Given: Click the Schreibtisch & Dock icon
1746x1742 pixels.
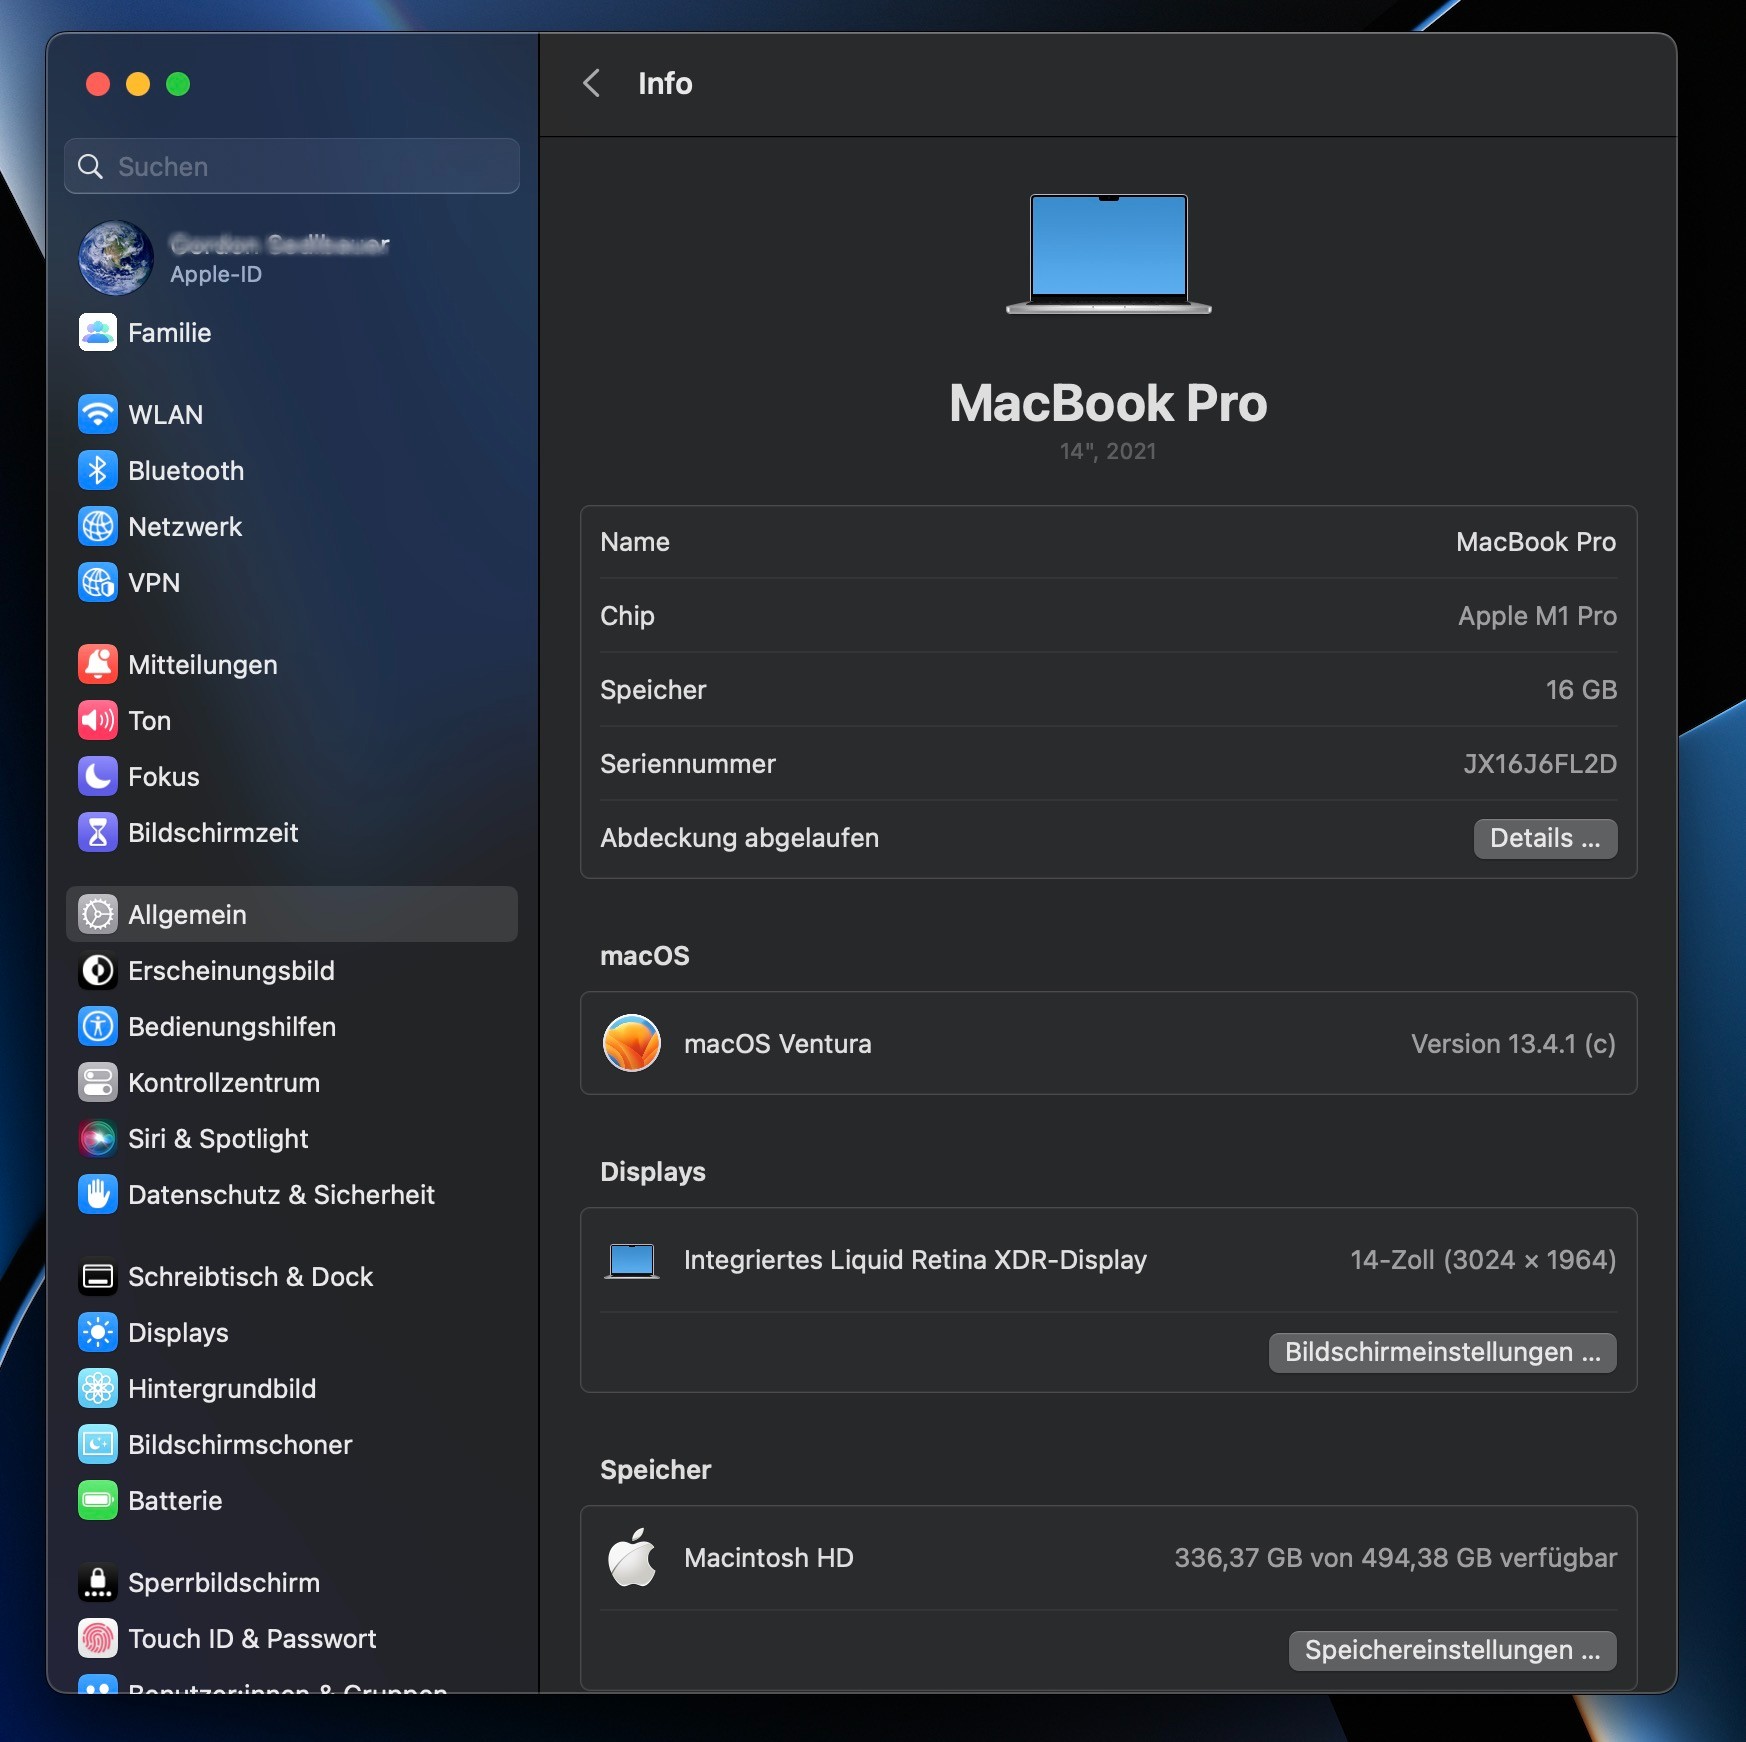Looking at the screenshot, I should [98, 1277].
